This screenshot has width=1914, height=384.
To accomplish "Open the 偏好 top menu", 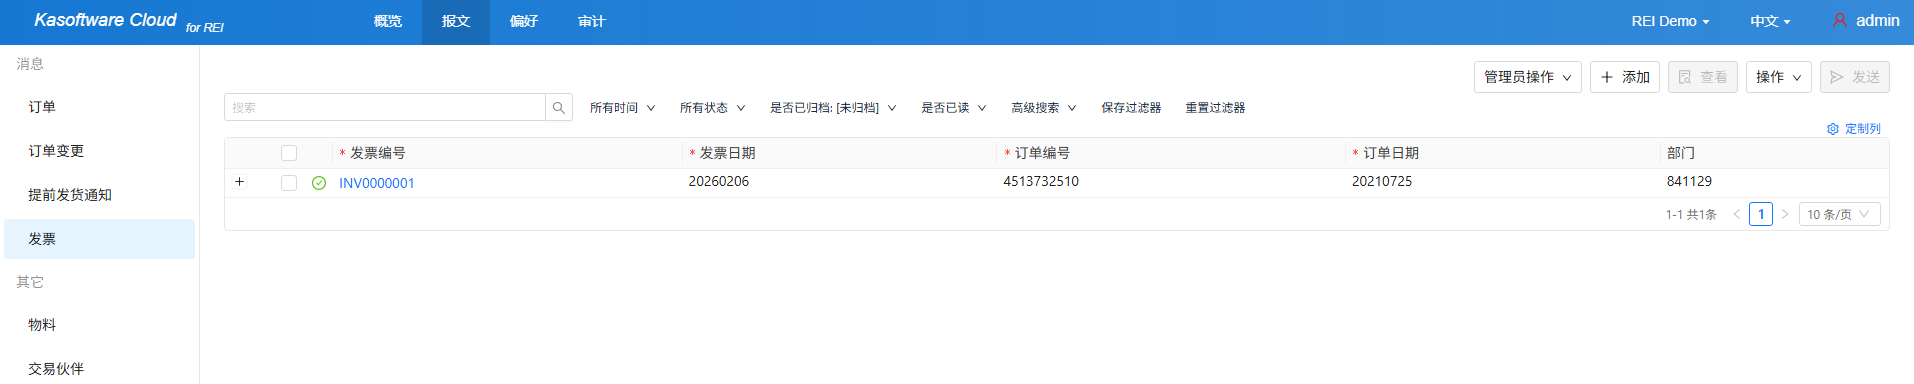I will (524, 22).
